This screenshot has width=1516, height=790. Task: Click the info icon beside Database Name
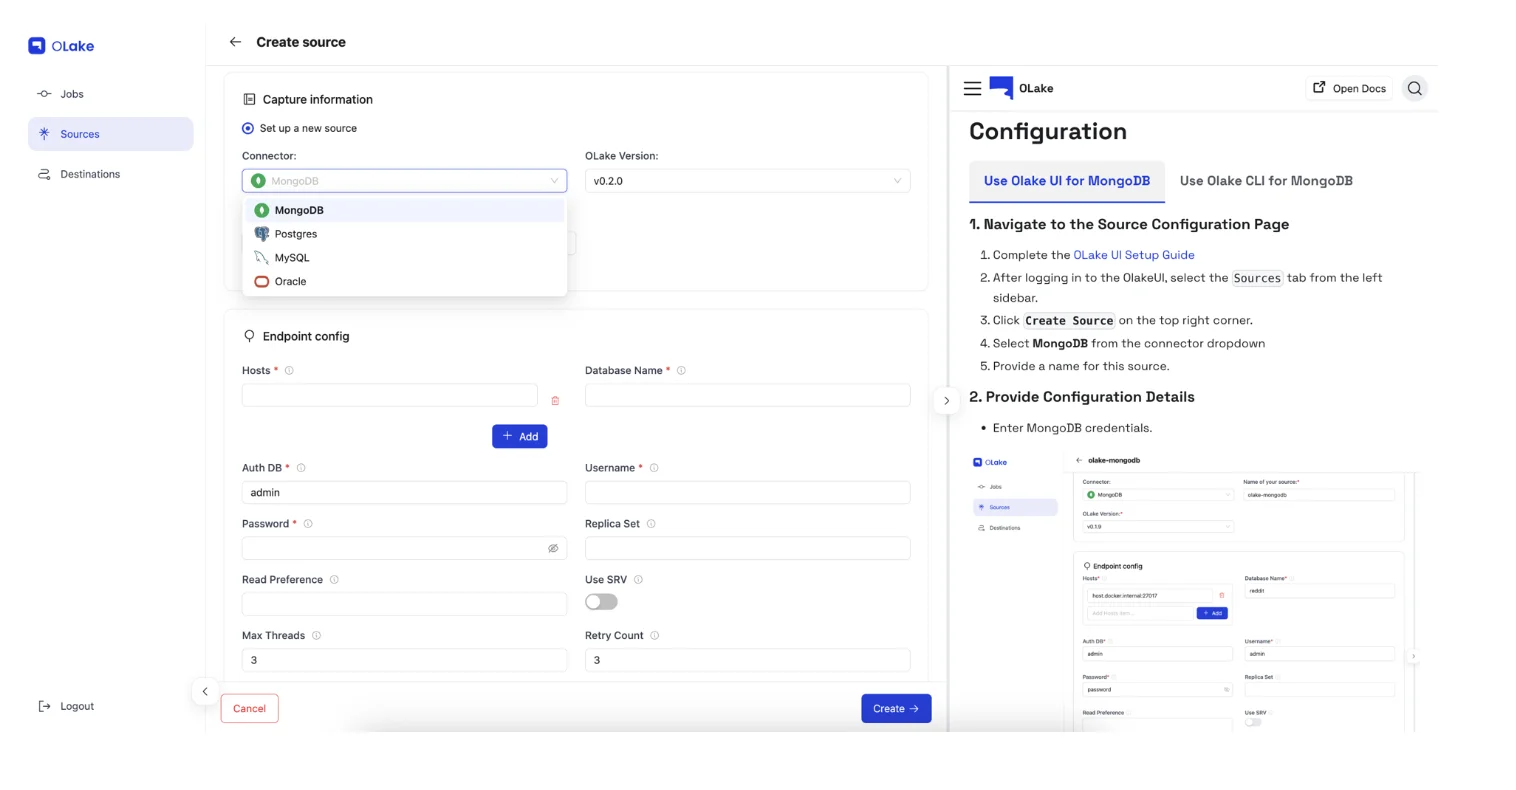click(x=681, y=371)
